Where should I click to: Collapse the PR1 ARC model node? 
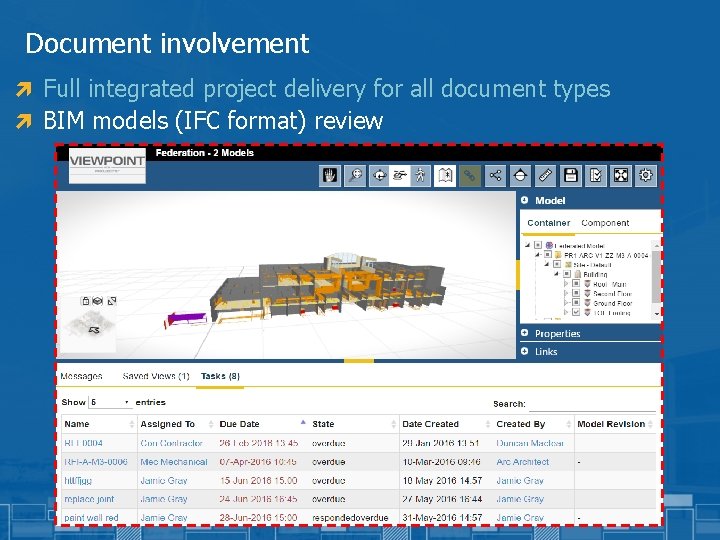[x=537, y=255]
